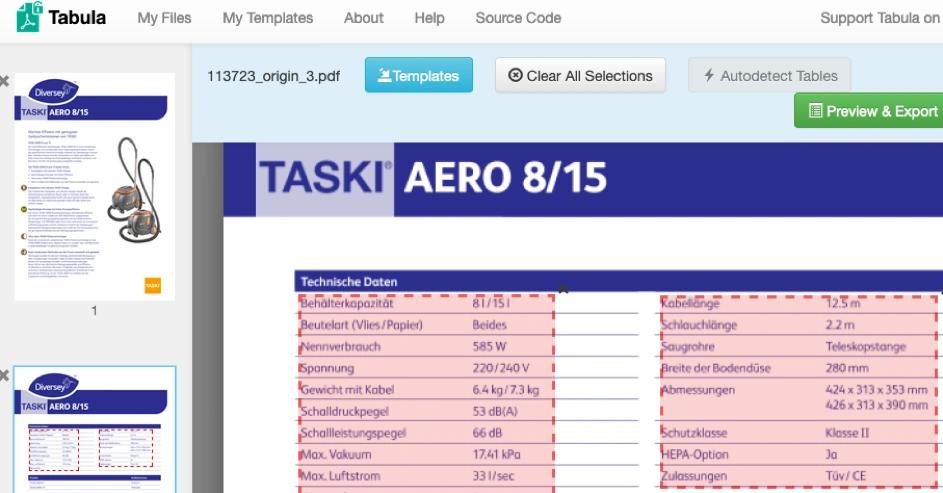Open the Help page
This screenshot has height=493, width=943.
pos(429,18)
